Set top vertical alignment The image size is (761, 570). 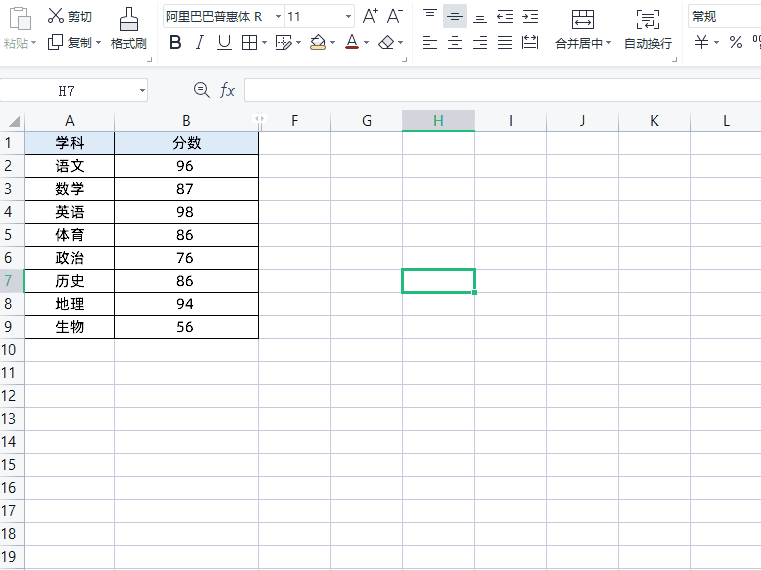pyautogui.click(x=430, y=16)
